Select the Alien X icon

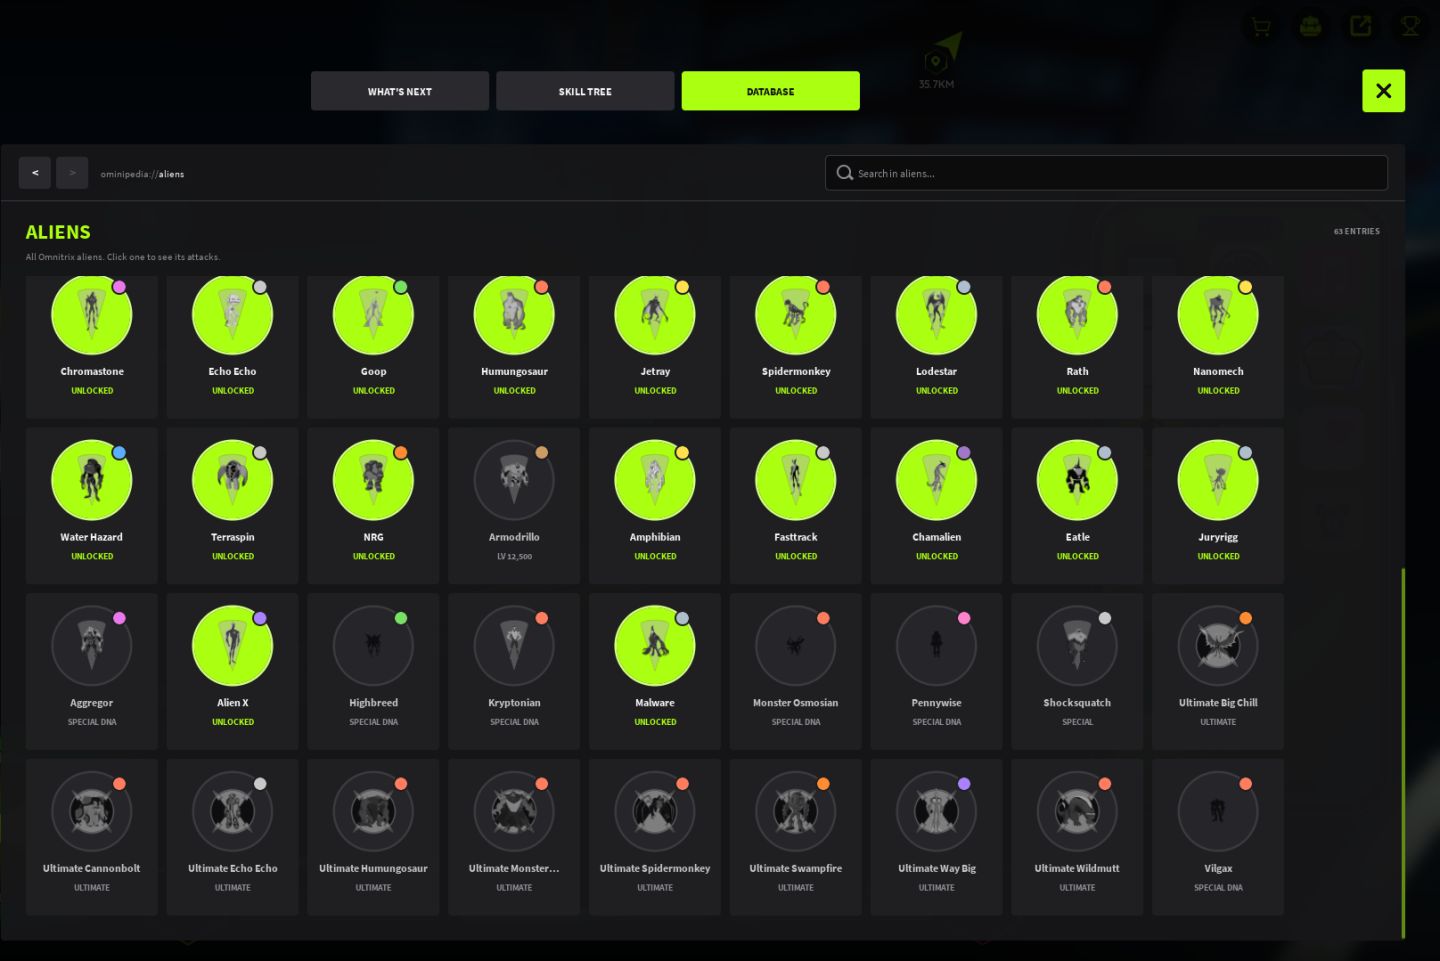pos(232,646)
